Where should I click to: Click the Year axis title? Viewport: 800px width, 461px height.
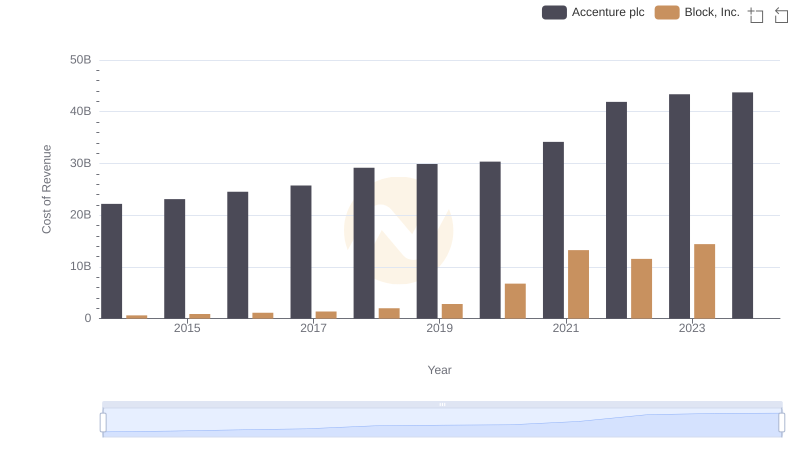pyautogui.click(x=439, y=370)
